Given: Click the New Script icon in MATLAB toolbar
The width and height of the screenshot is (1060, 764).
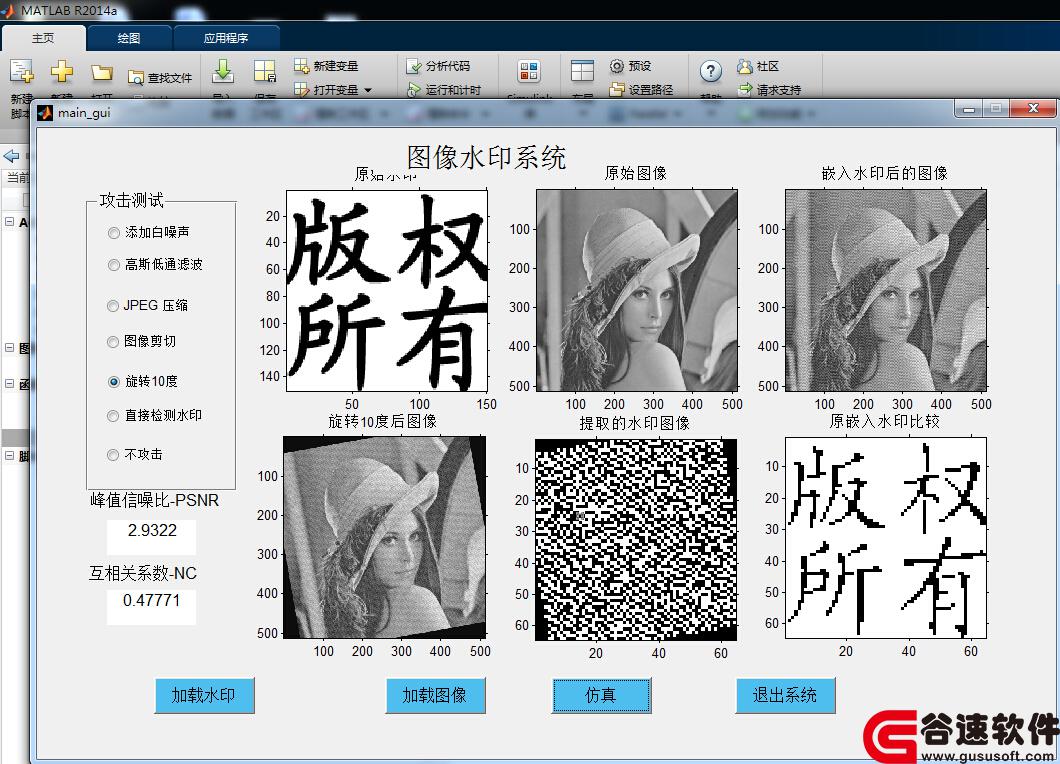Looking at the screenshot, I should pos(21,71).
